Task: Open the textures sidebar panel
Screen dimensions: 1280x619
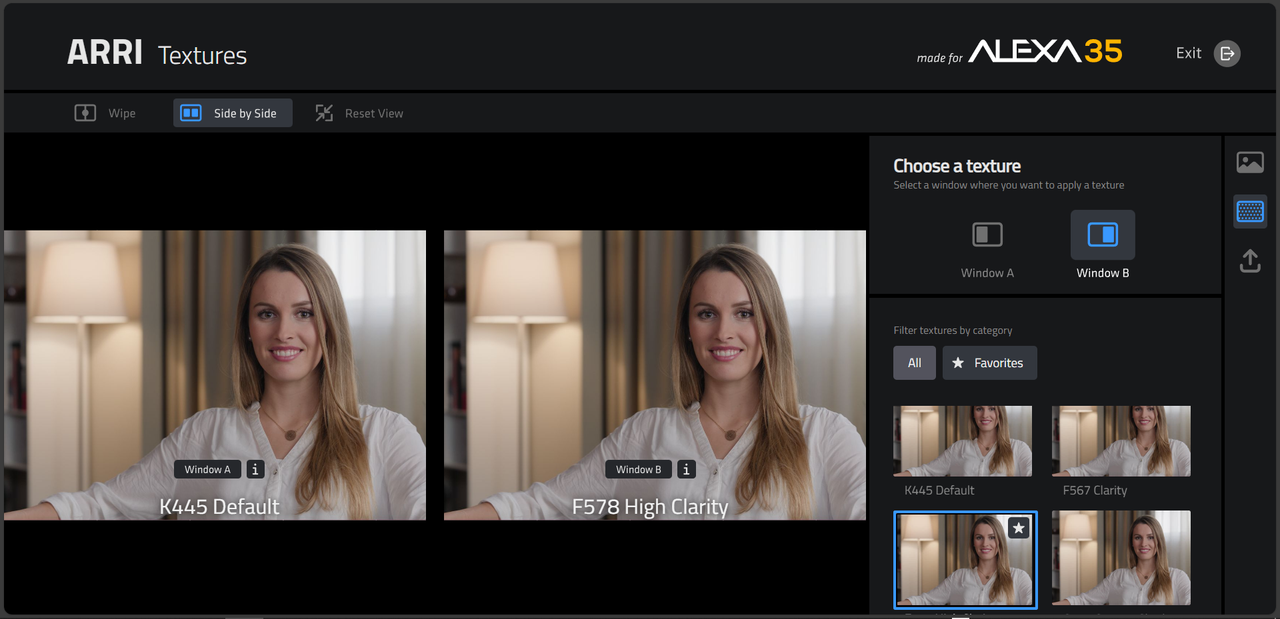Action: 1250,211
